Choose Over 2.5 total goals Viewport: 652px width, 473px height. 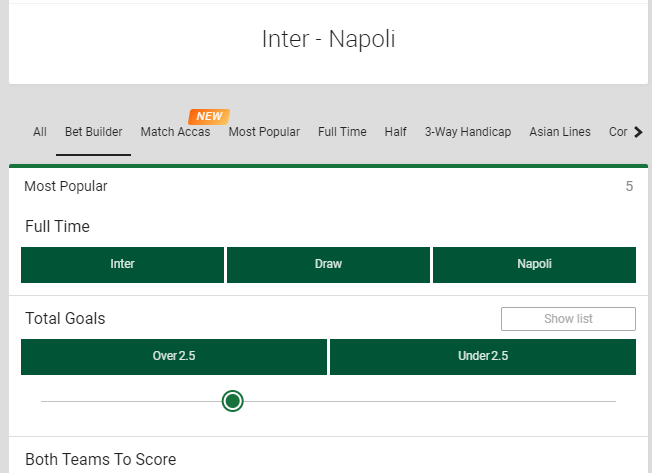point(174,357)
